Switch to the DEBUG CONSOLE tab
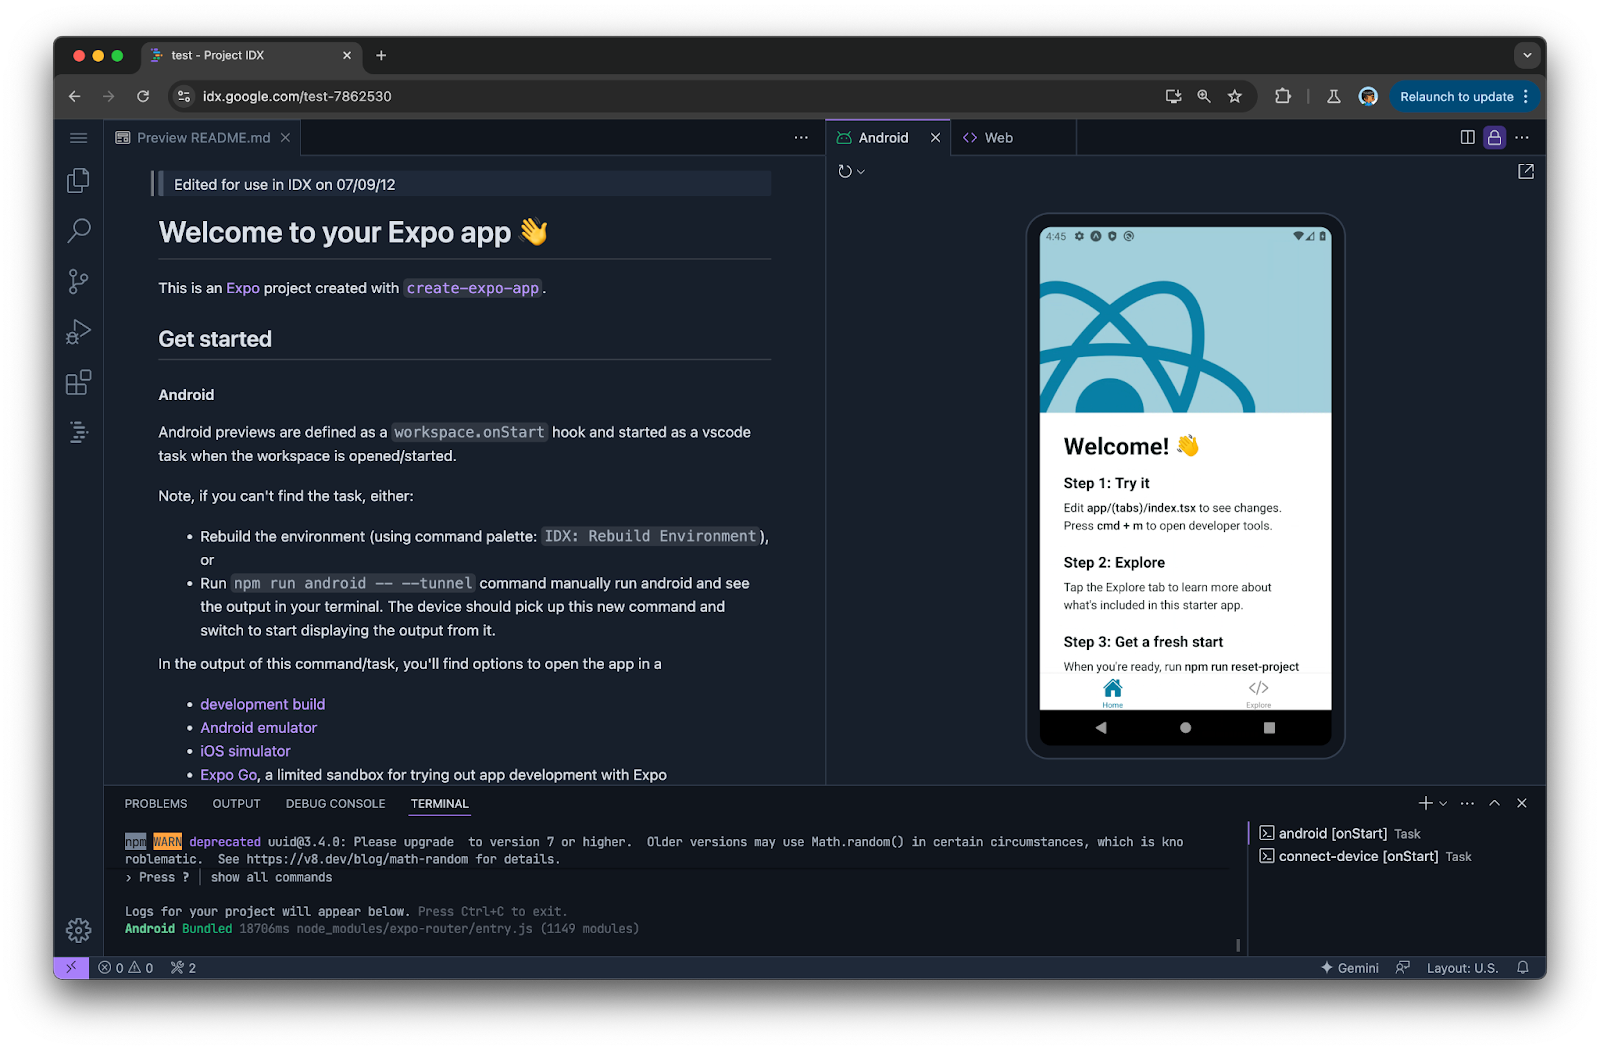This screenshot has height=1050, width=1600. click(335, 804)
